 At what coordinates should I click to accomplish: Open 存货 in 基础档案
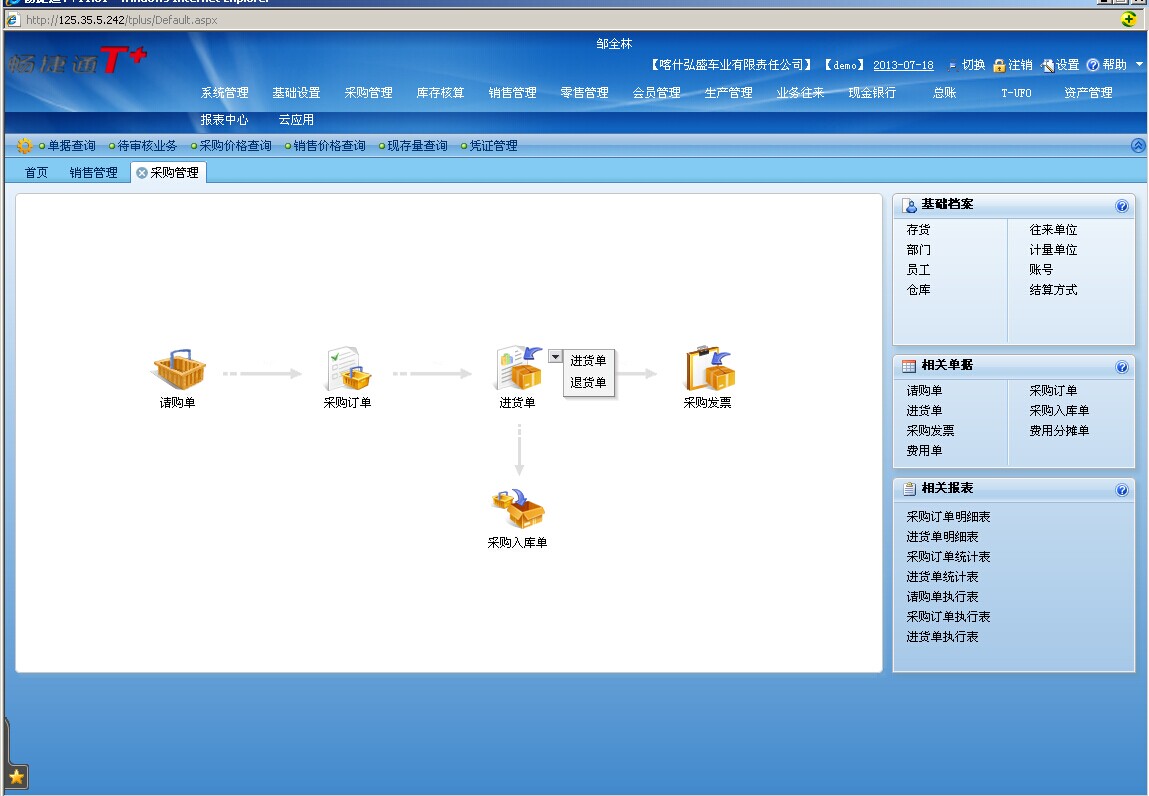click(x=918, y=230)
